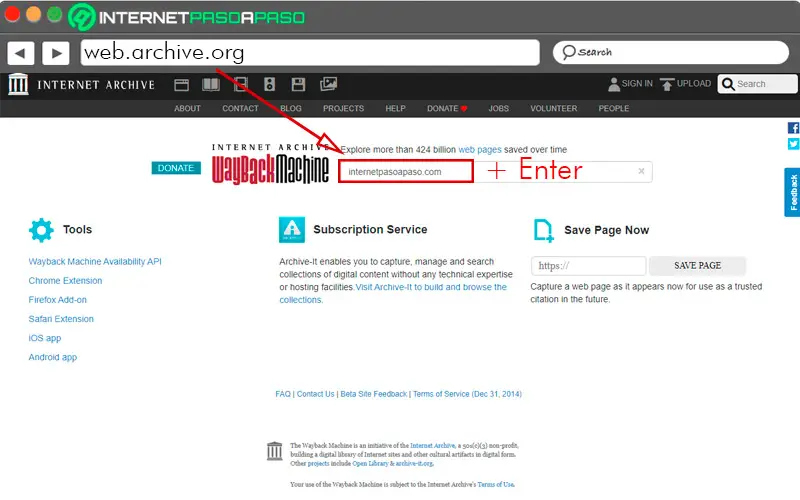Open the PROJECTS menu item
This screenshot has height=500, width=800.
[x=343, y=109]
